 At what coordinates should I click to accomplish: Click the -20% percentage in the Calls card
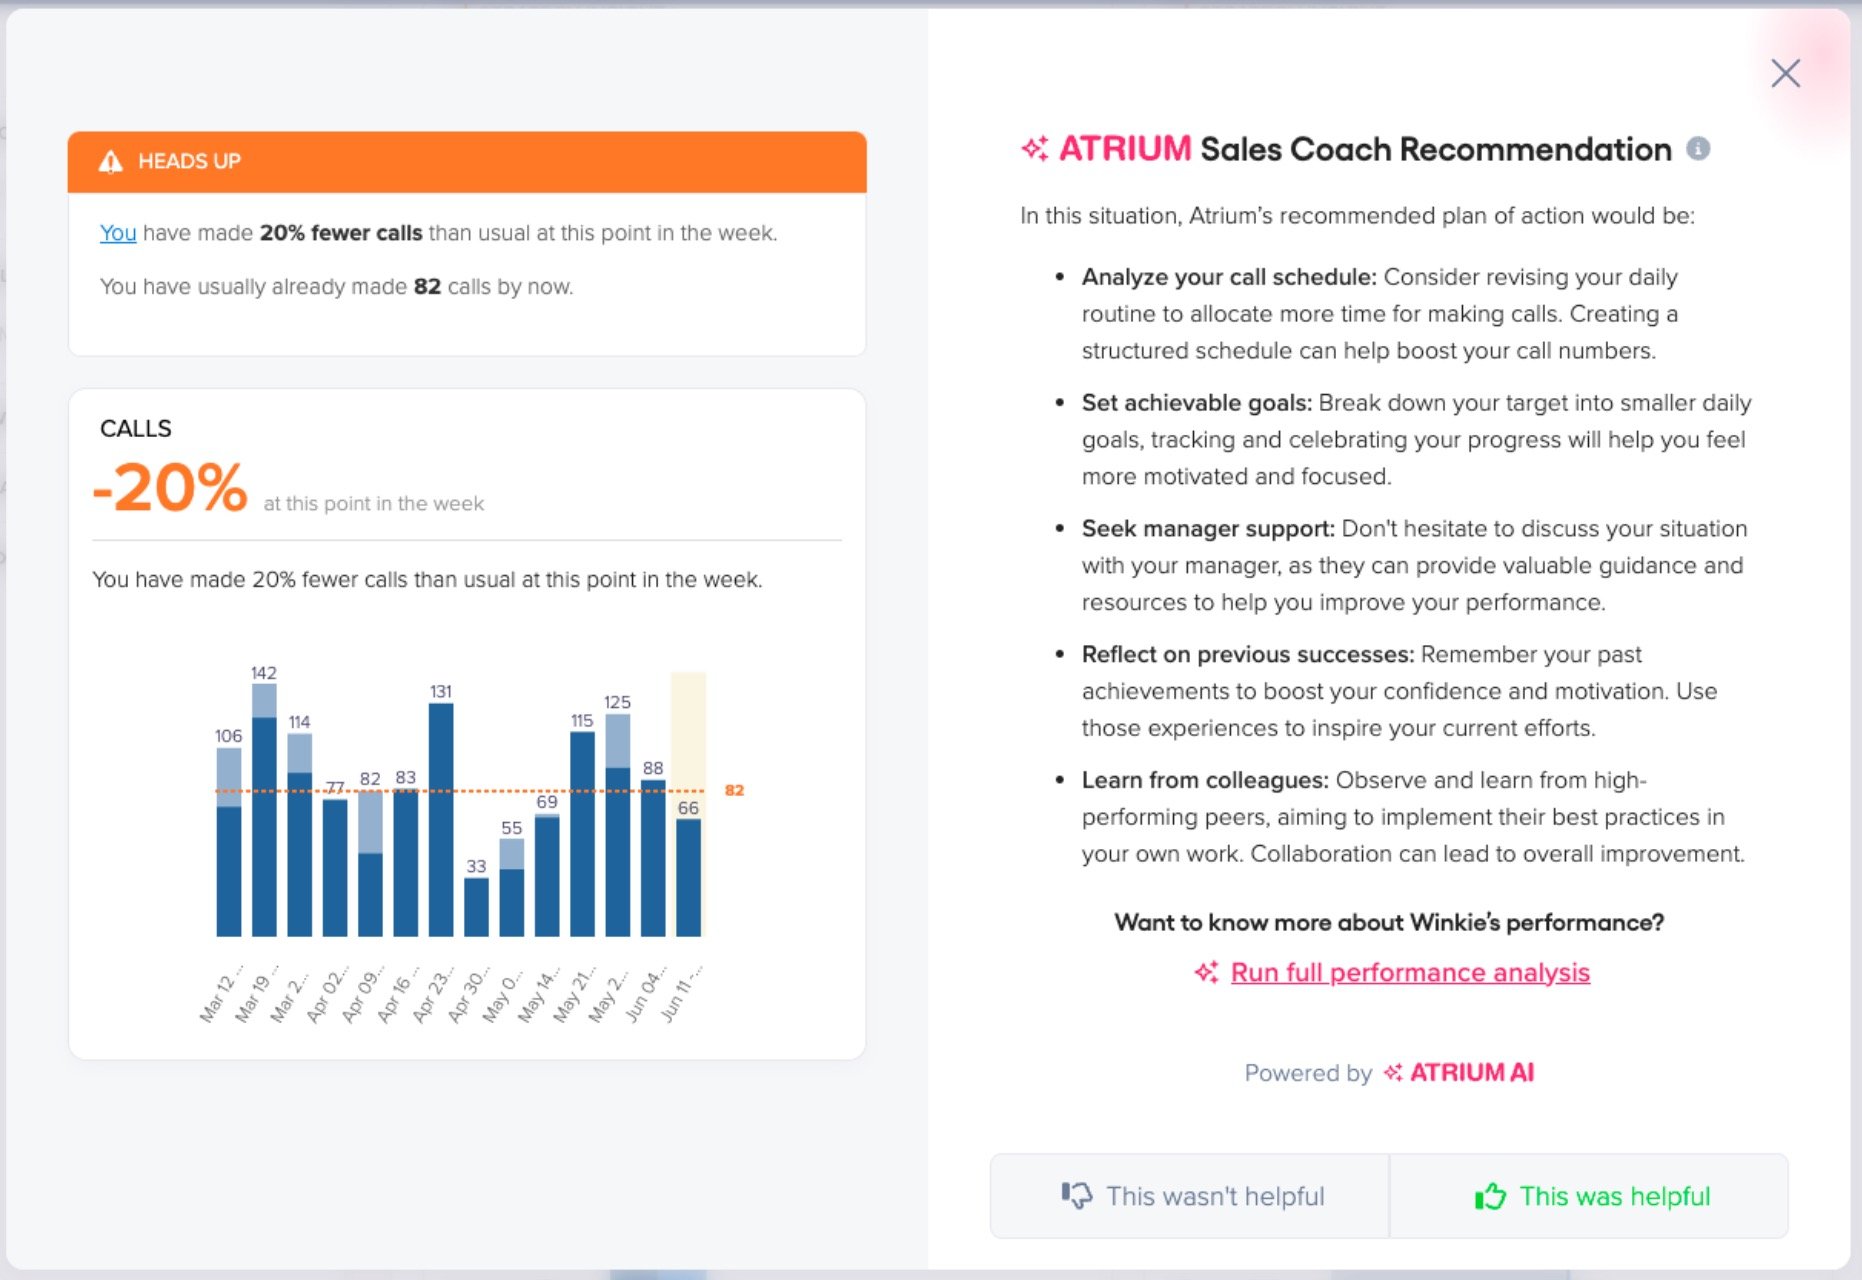[168, 487]
